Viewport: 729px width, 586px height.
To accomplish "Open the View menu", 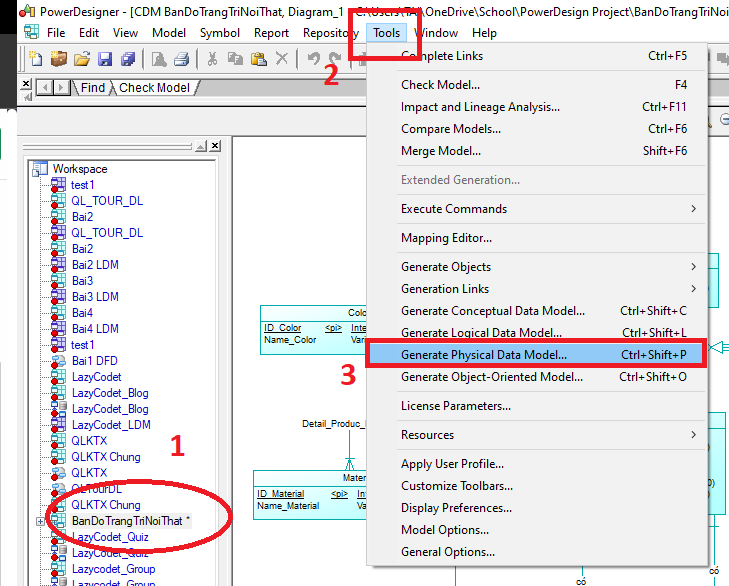I will [x=125, y=33].
